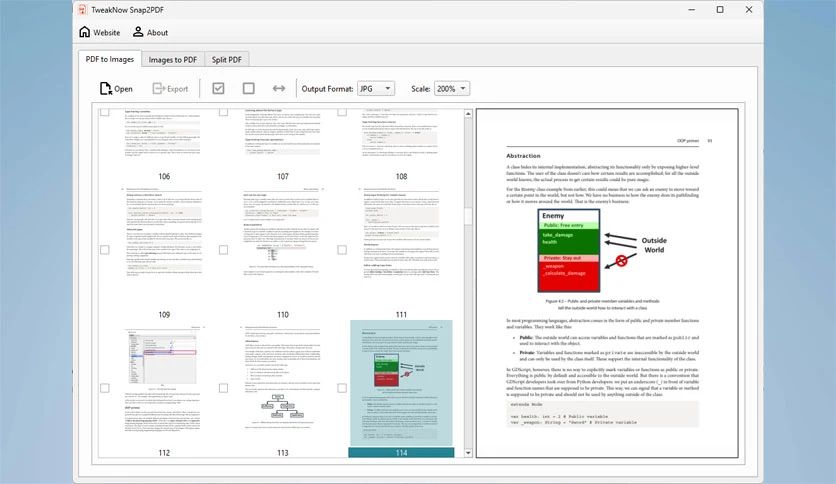Click the Website home icon

tap(84, 32)
